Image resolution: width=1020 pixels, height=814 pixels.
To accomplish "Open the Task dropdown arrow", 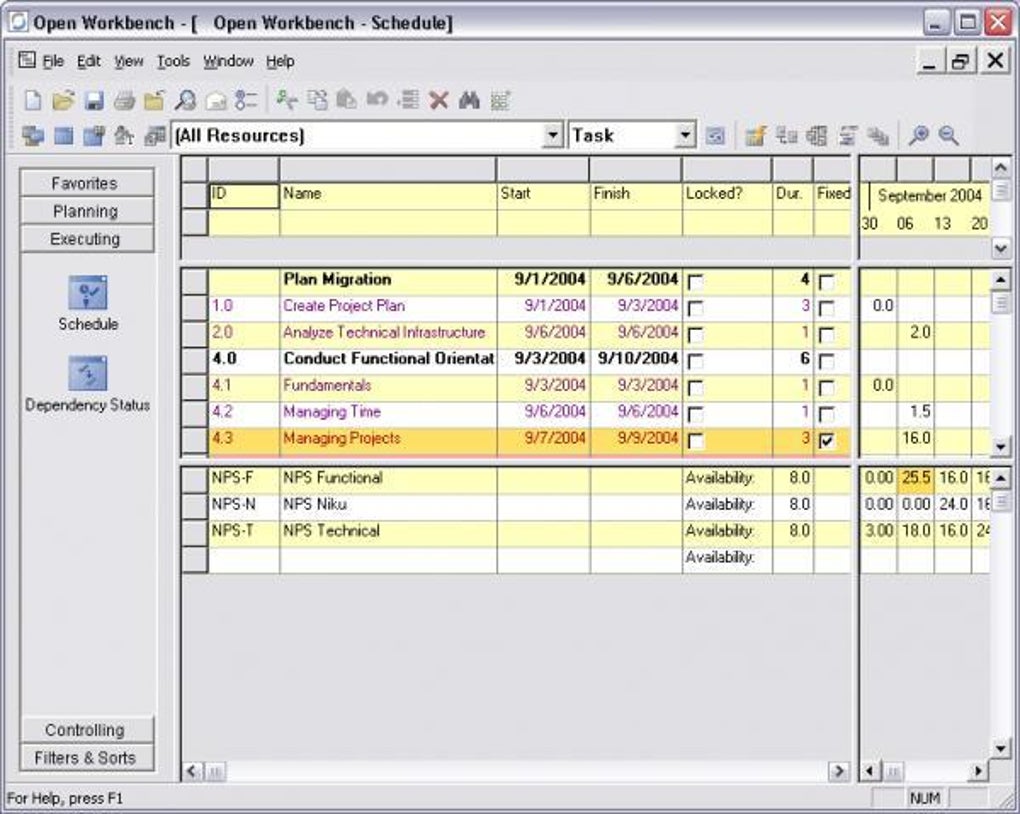I will pos(685,135).
